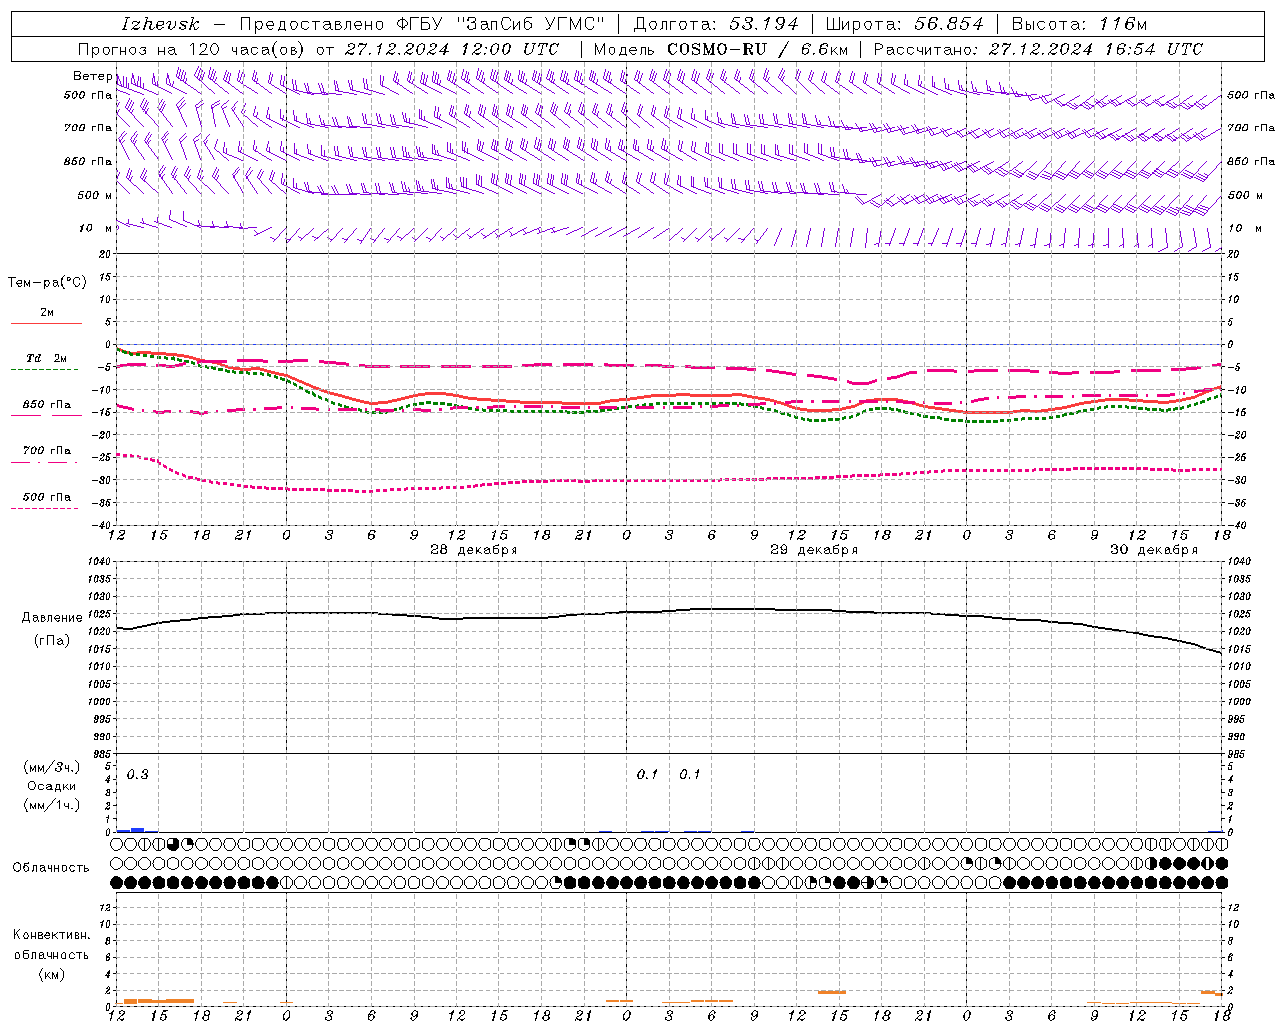This screenshot has width=1280, height=1024.
Task: Click the 0.3 precipitation amount value
Action: click(138, 775)
